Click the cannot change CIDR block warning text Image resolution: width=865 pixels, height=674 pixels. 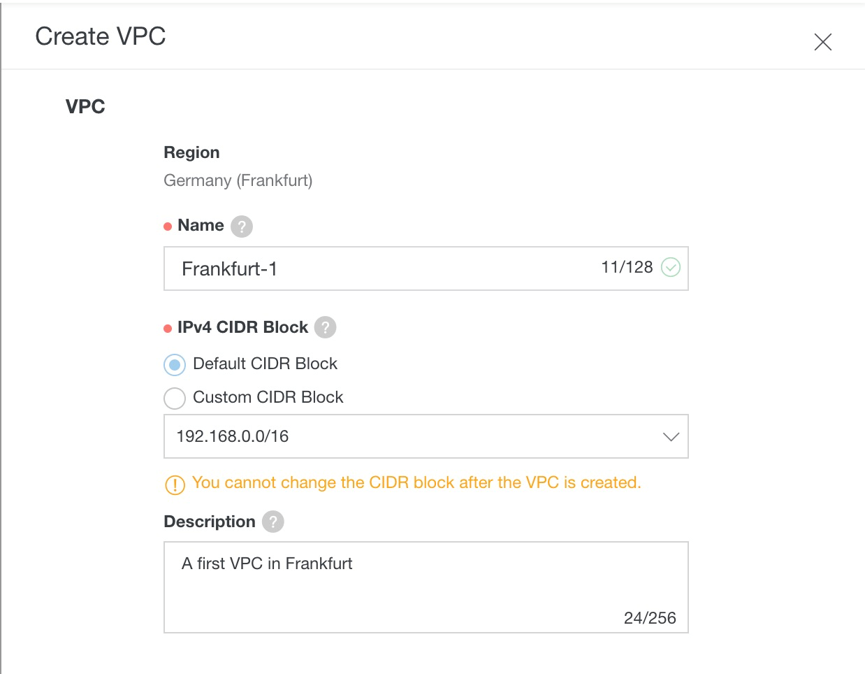click(x=416, y=483)
